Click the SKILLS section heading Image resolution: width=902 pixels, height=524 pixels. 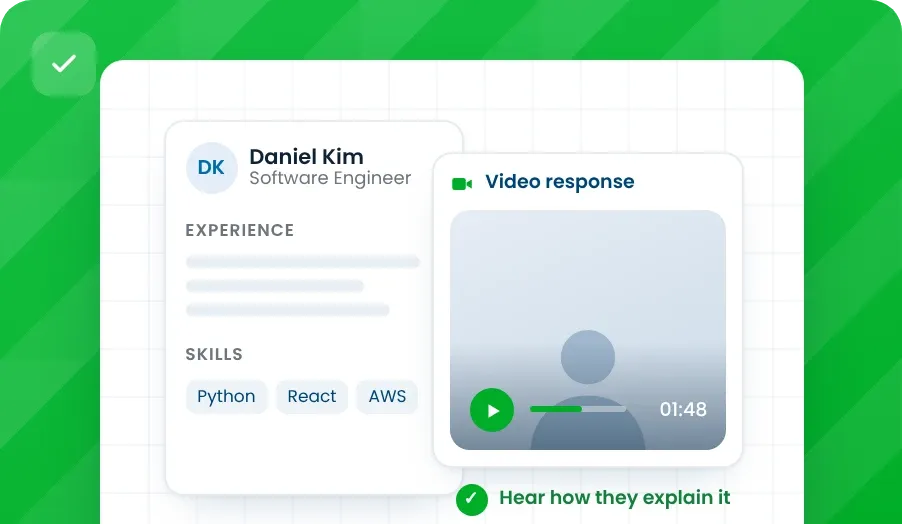[214, 354]
